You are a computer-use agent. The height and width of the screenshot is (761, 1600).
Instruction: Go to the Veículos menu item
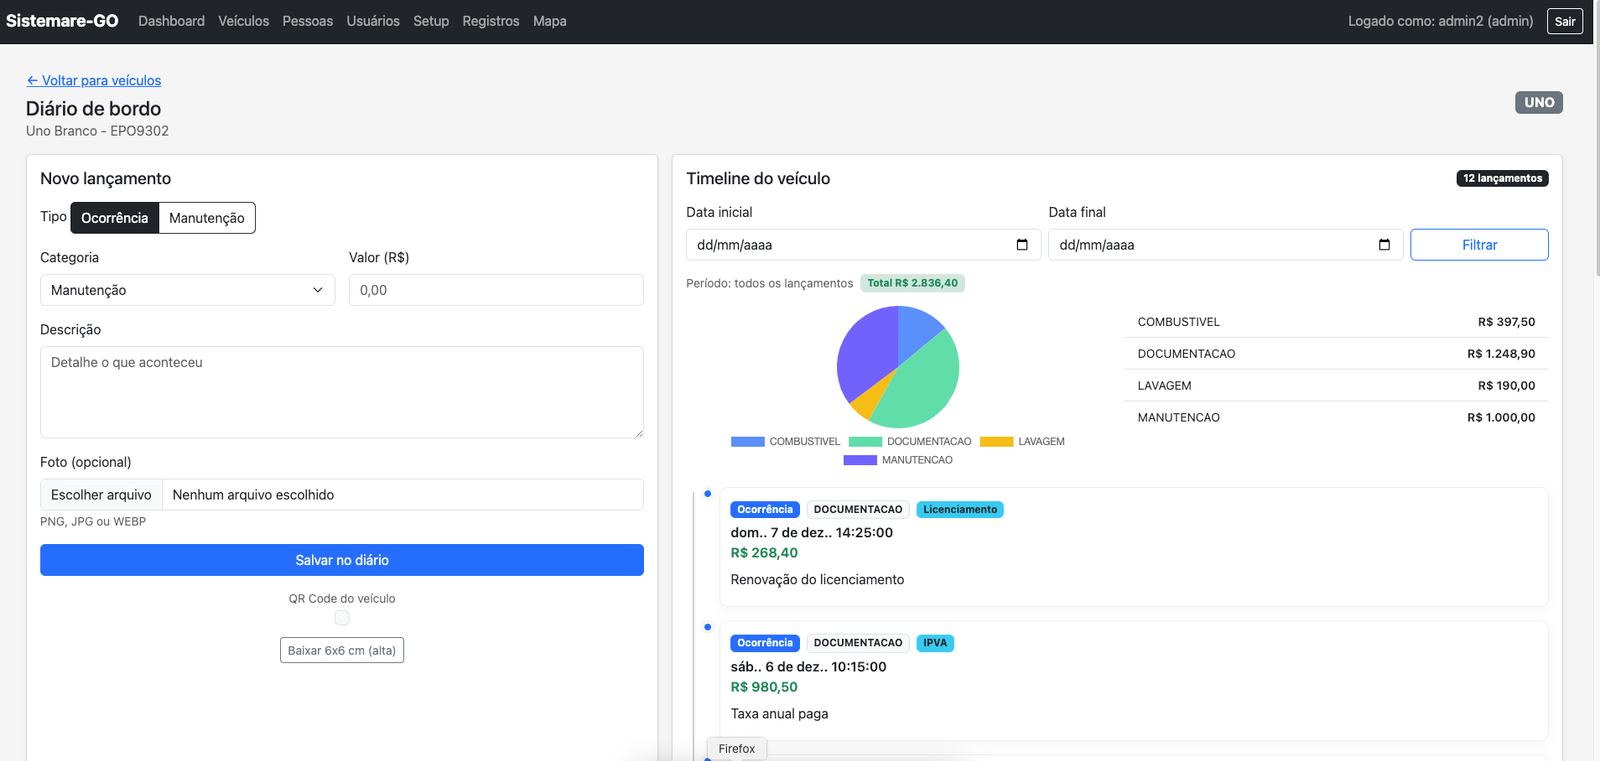click(244, 21)
